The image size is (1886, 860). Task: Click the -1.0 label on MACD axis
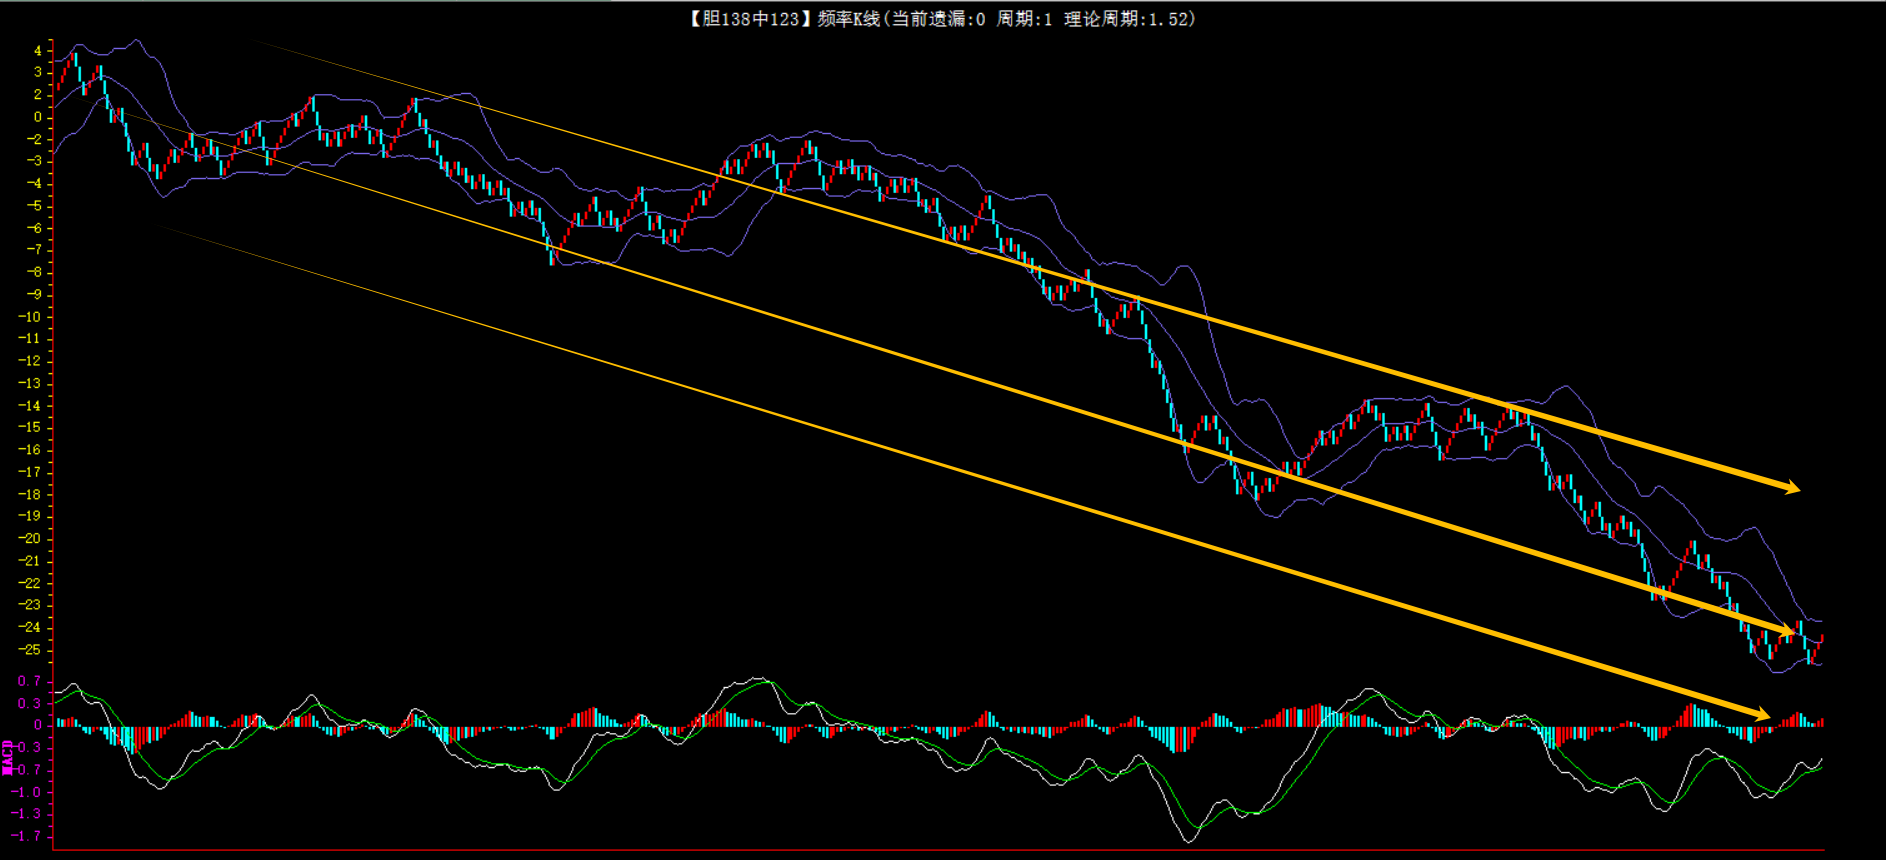[x=28, y=792]
